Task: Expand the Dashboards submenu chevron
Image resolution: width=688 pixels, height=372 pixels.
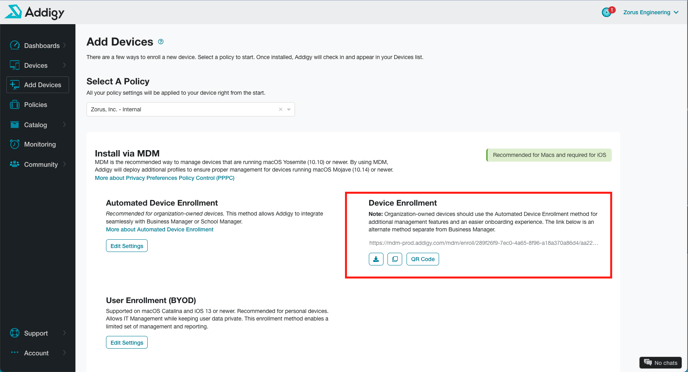Action: coord(64,45)
